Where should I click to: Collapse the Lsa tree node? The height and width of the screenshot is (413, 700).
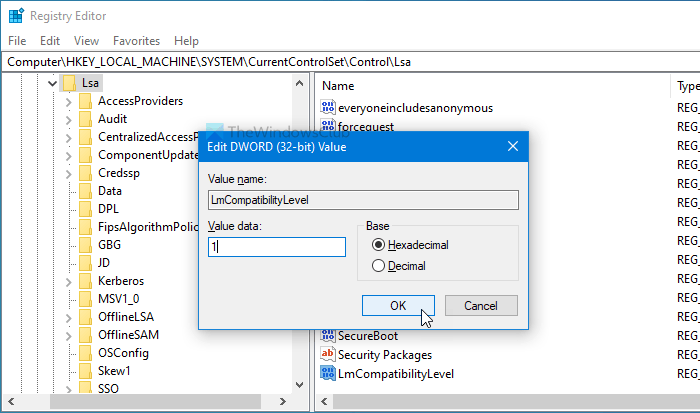[x=52, y=83]
